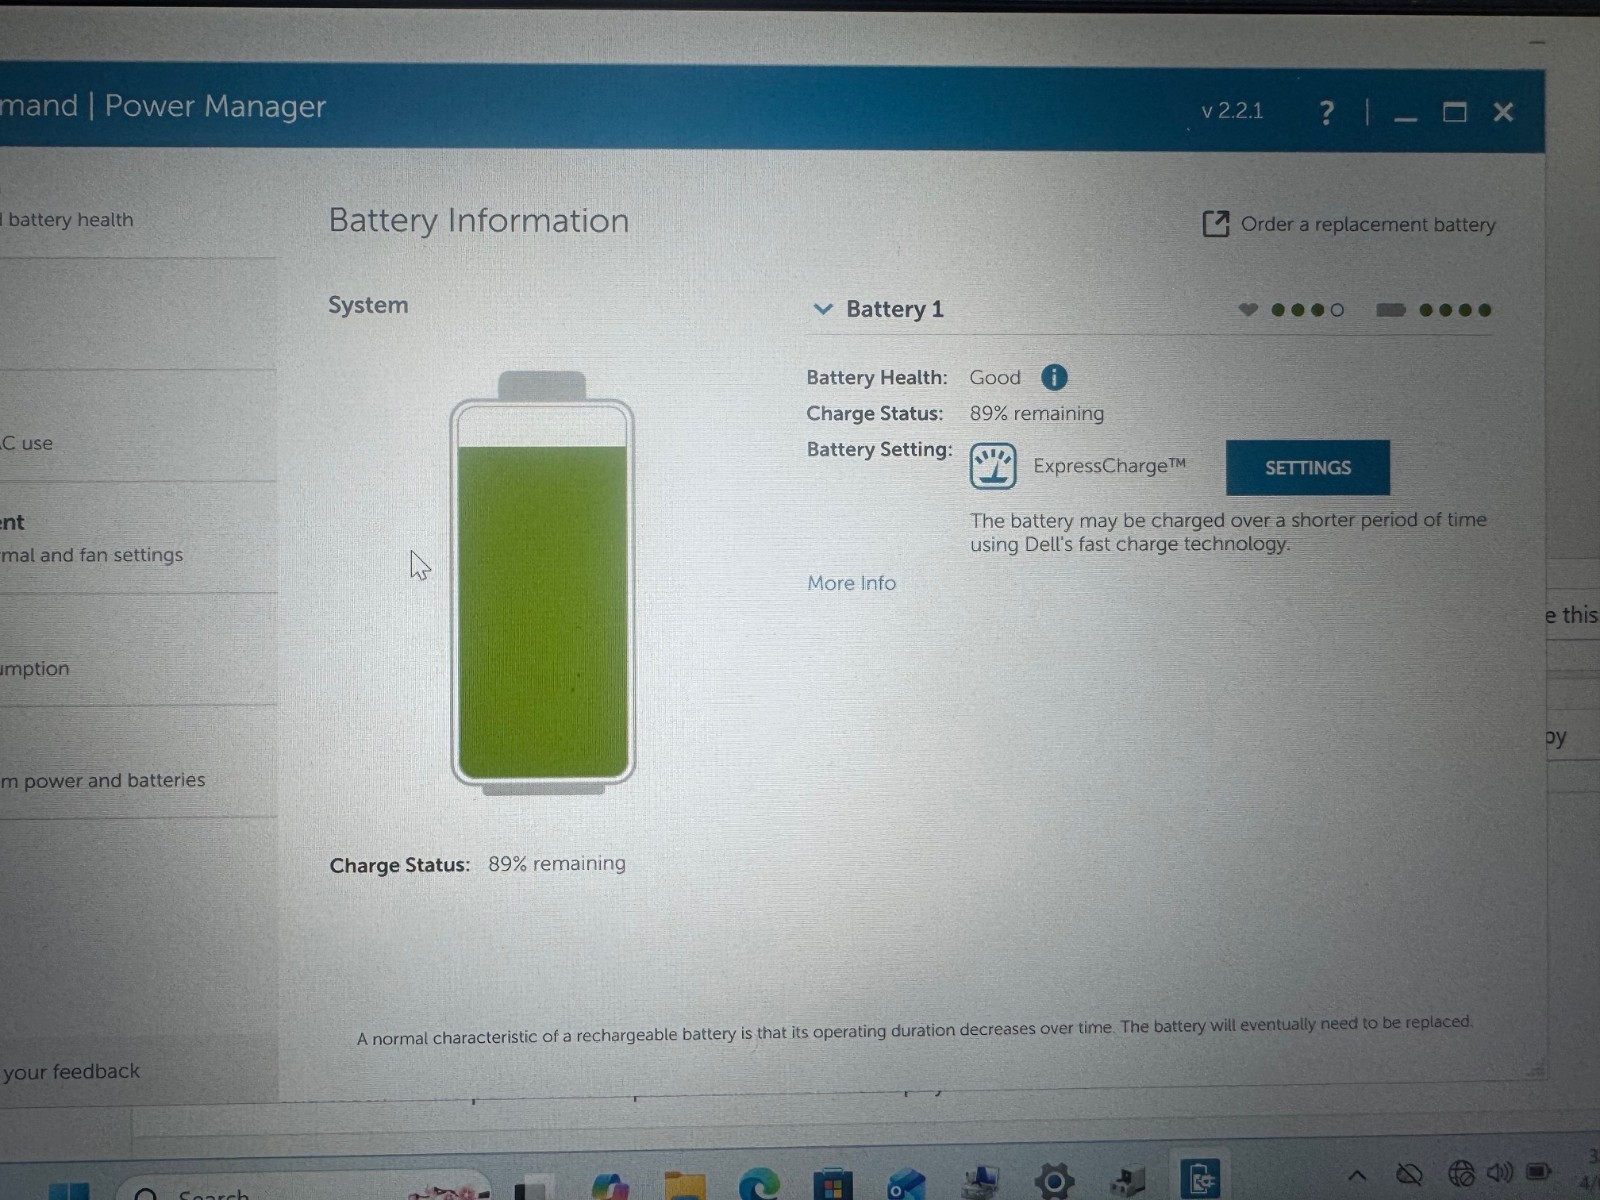Click the volume speaker tray icon
The width and height of the screenshot is (1600, 1200).
pos(1500,1172)
